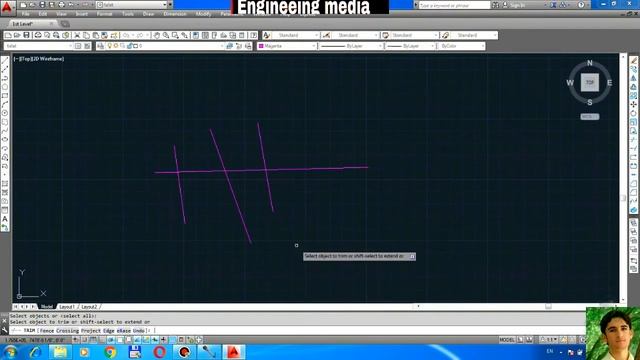Click the New drawing icon in standard toolbar
The height and width of the screenshot is (360, 640).
[x=8, y=36]
